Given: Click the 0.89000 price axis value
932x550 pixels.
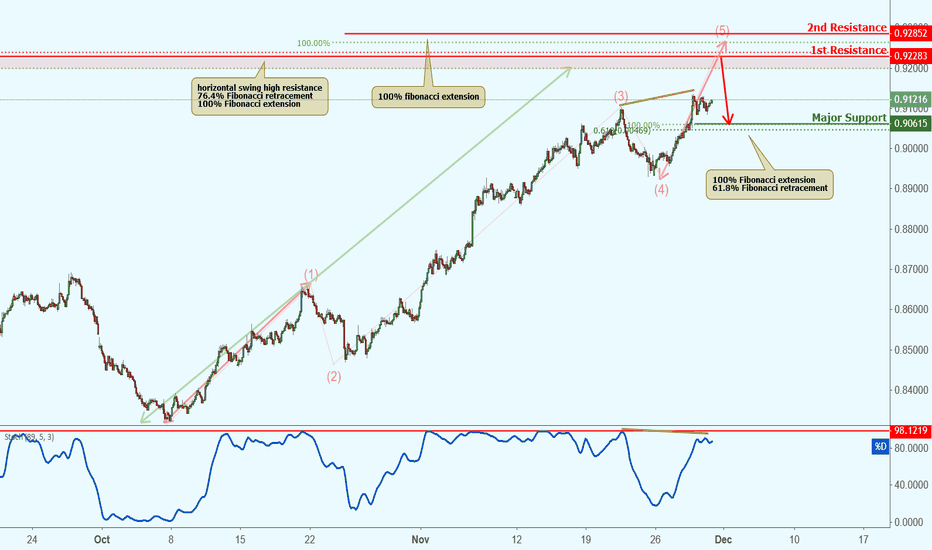Looking at the screenshot, I should click(911, 188).
